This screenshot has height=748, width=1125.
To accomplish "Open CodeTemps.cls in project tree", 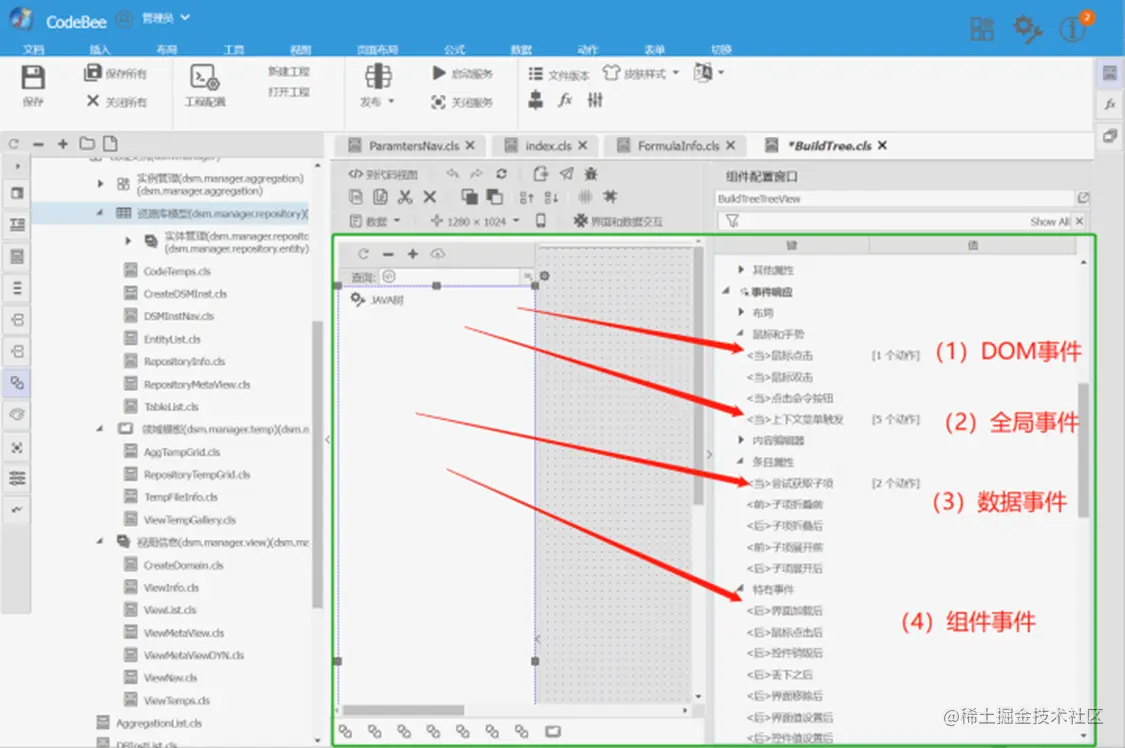I will (176, 271).
